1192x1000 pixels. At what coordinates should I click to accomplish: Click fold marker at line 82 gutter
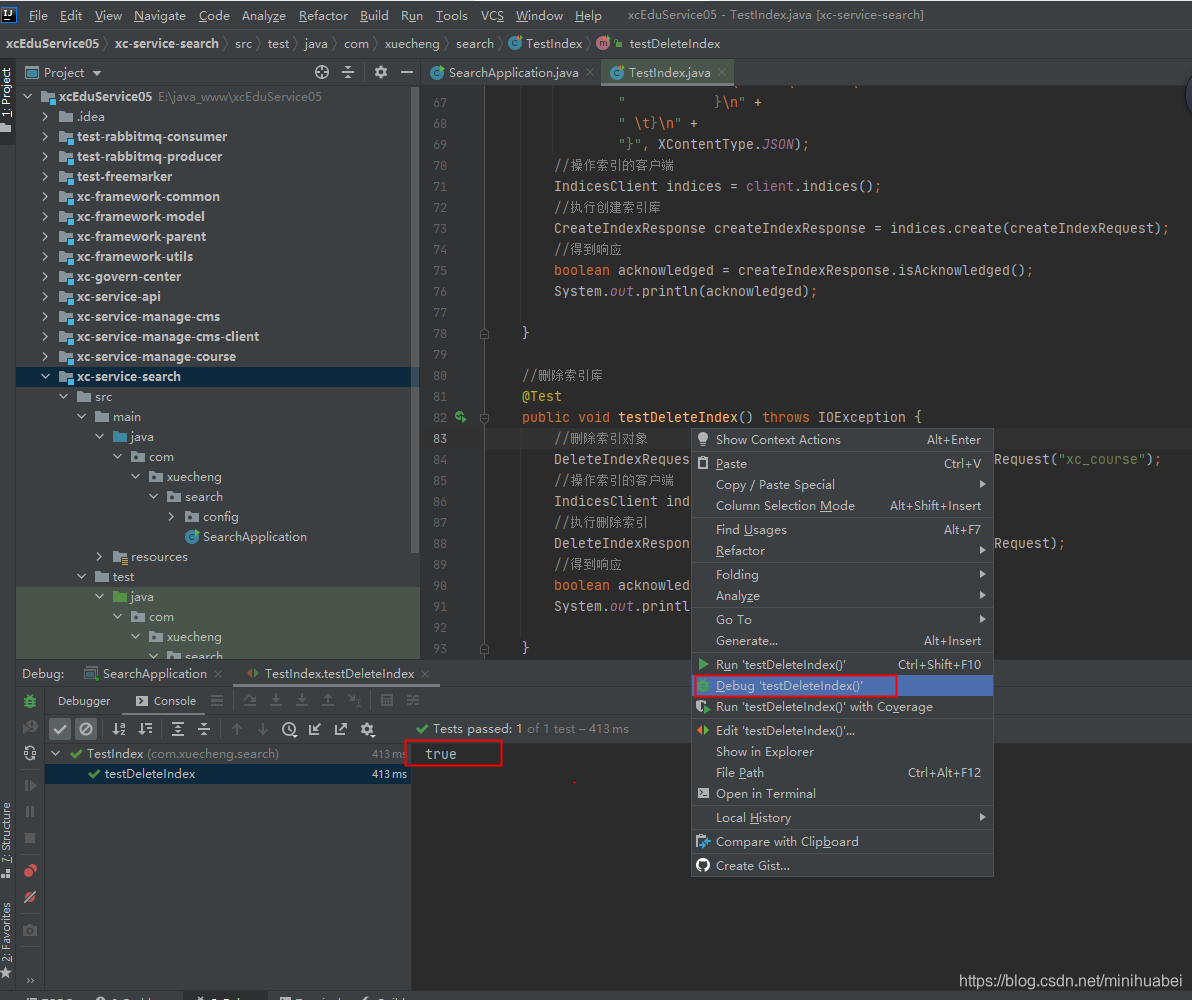point(484,417)
